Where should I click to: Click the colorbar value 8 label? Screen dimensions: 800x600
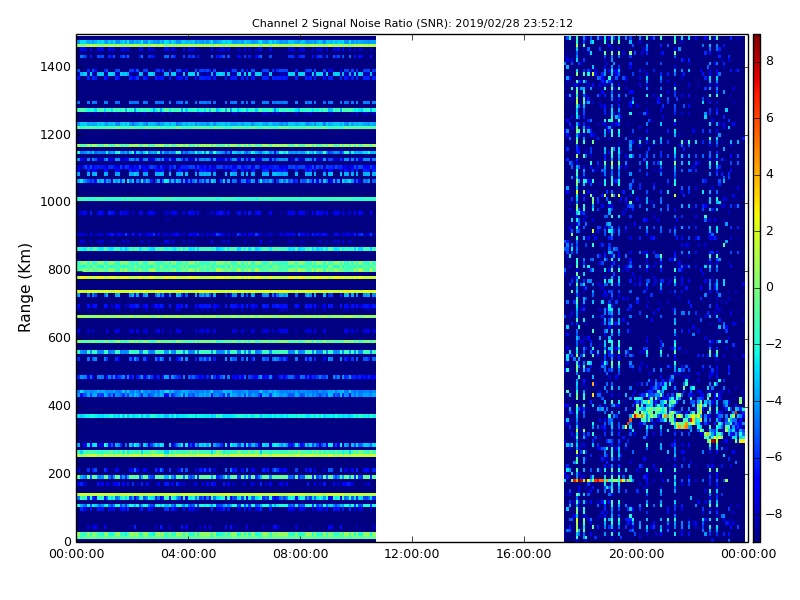click(x=770, y=61)
